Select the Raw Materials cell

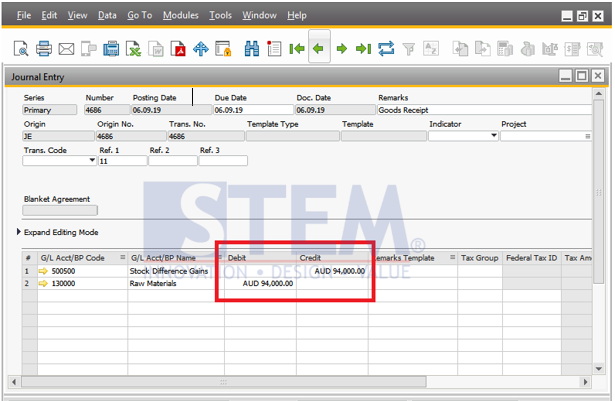(x=176, y=283)
